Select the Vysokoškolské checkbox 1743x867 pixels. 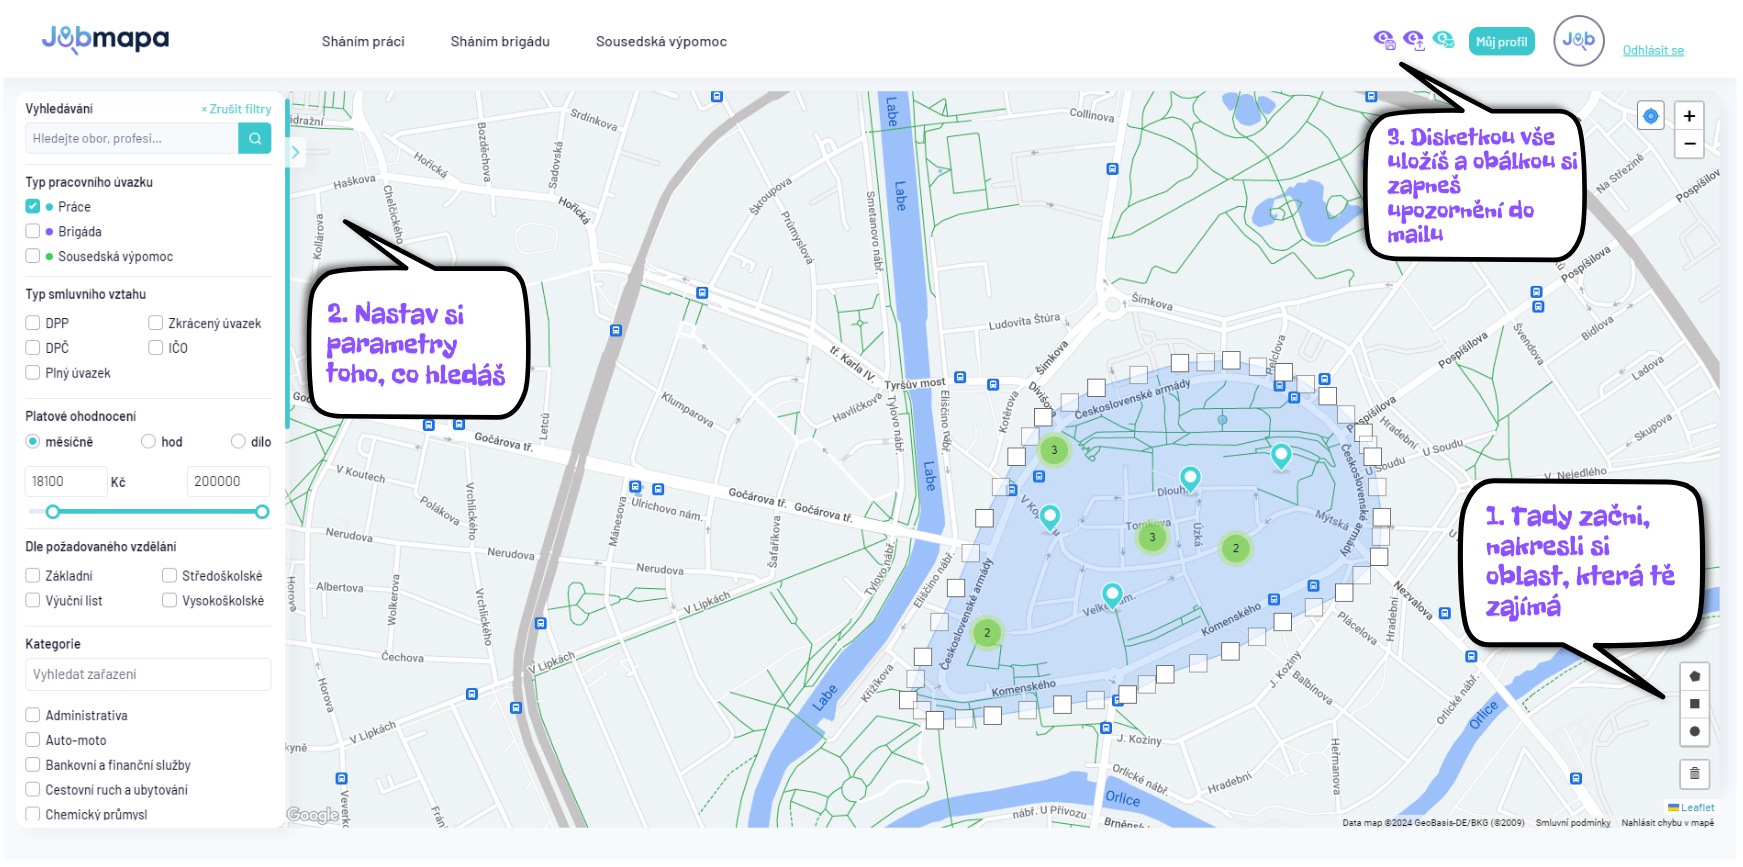tap(170, 601)
